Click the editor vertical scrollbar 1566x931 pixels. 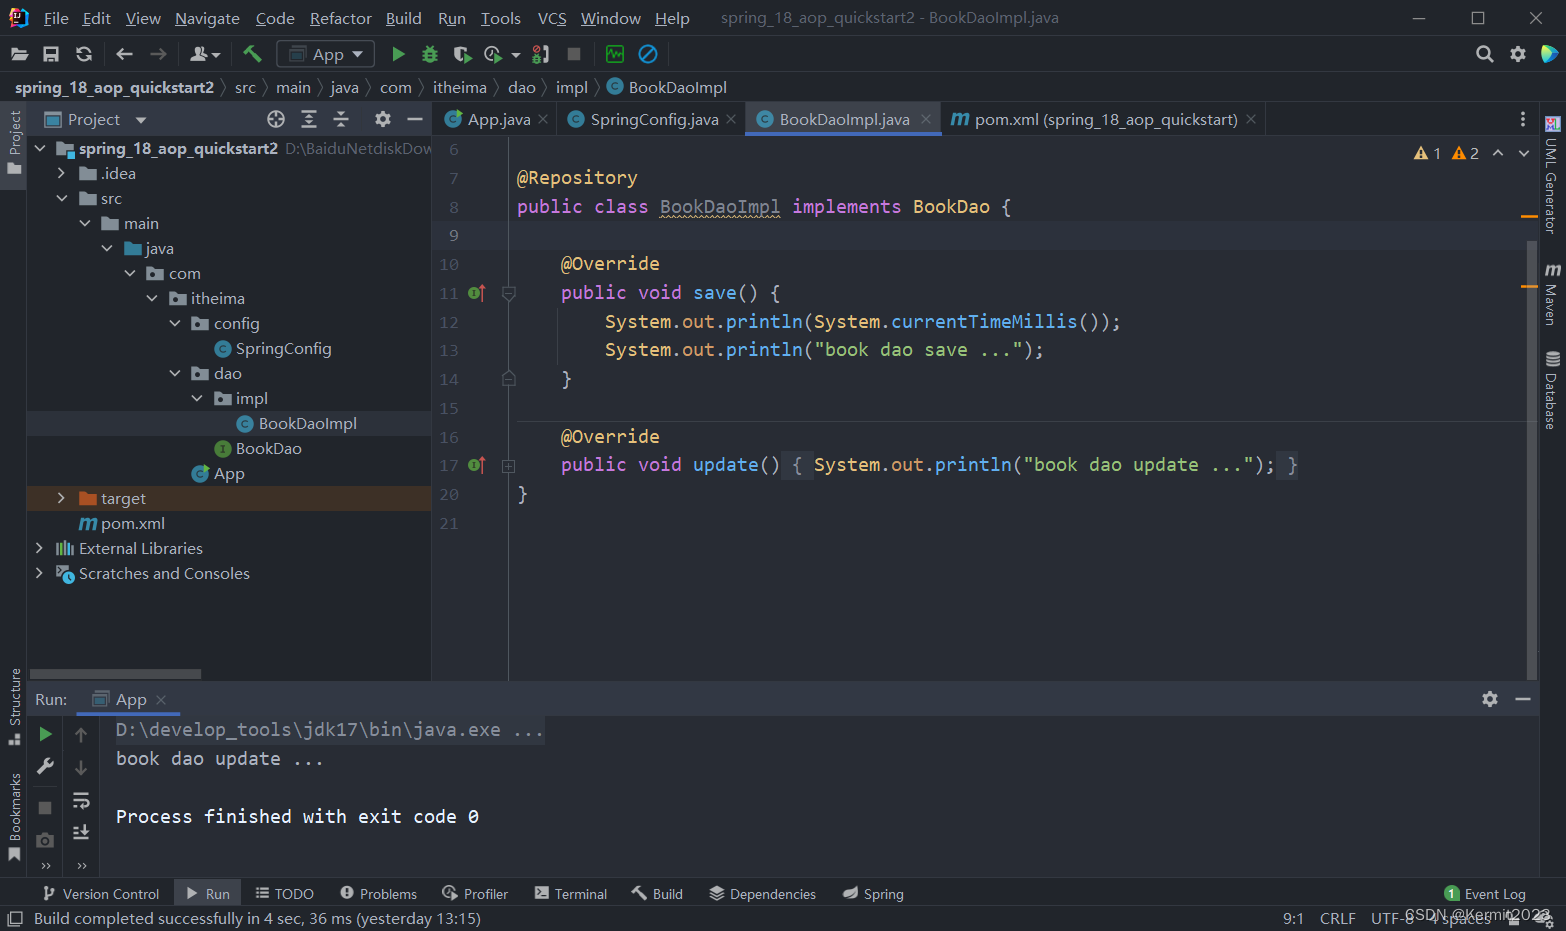pyautogui.click(x=1531, y=460)
